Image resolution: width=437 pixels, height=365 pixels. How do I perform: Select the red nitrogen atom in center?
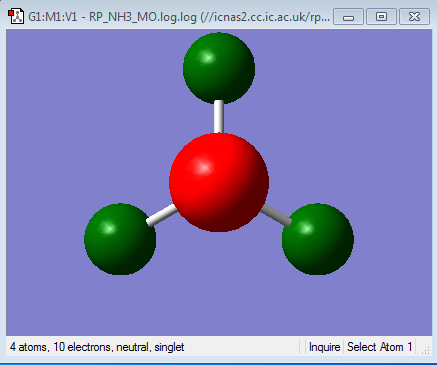(219, 182)
